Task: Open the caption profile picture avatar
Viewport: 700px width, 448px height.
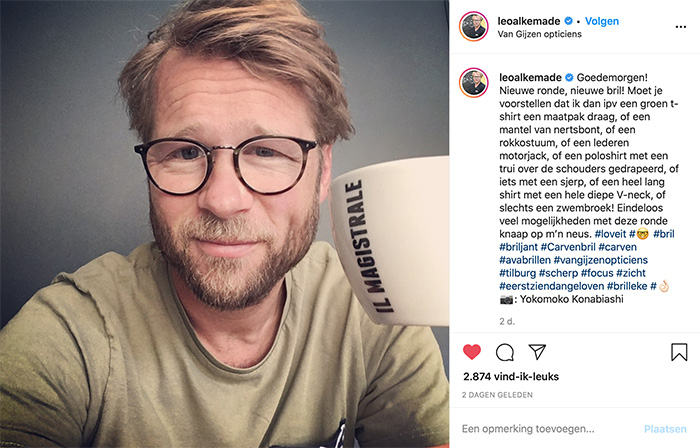Action: (474, 83)
